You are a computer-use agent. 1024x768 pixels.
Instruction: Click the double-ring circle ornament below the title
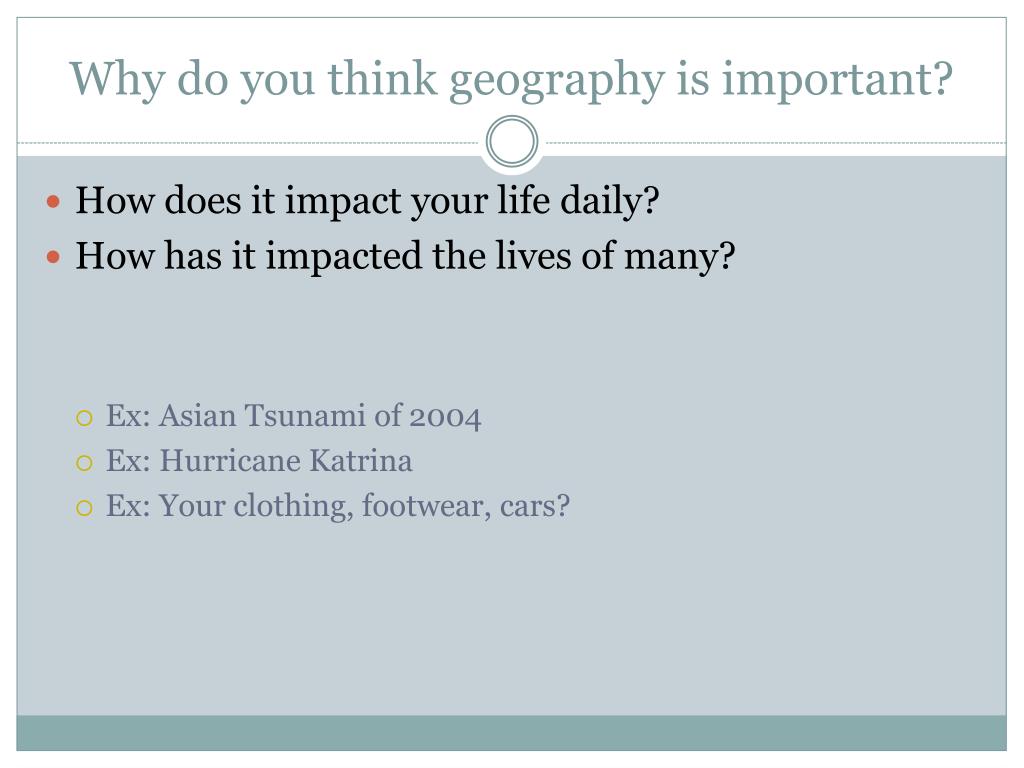[x=512, y=141]
